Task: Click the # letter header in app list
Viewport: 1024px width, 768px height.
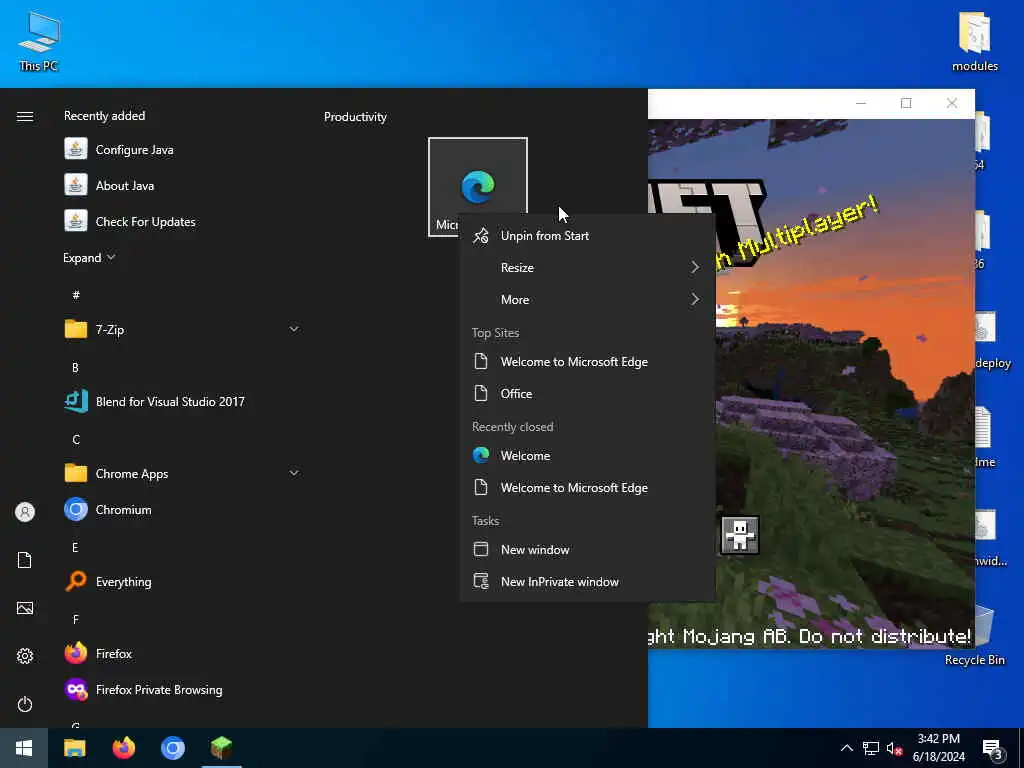Action: [x=76, y=295]
